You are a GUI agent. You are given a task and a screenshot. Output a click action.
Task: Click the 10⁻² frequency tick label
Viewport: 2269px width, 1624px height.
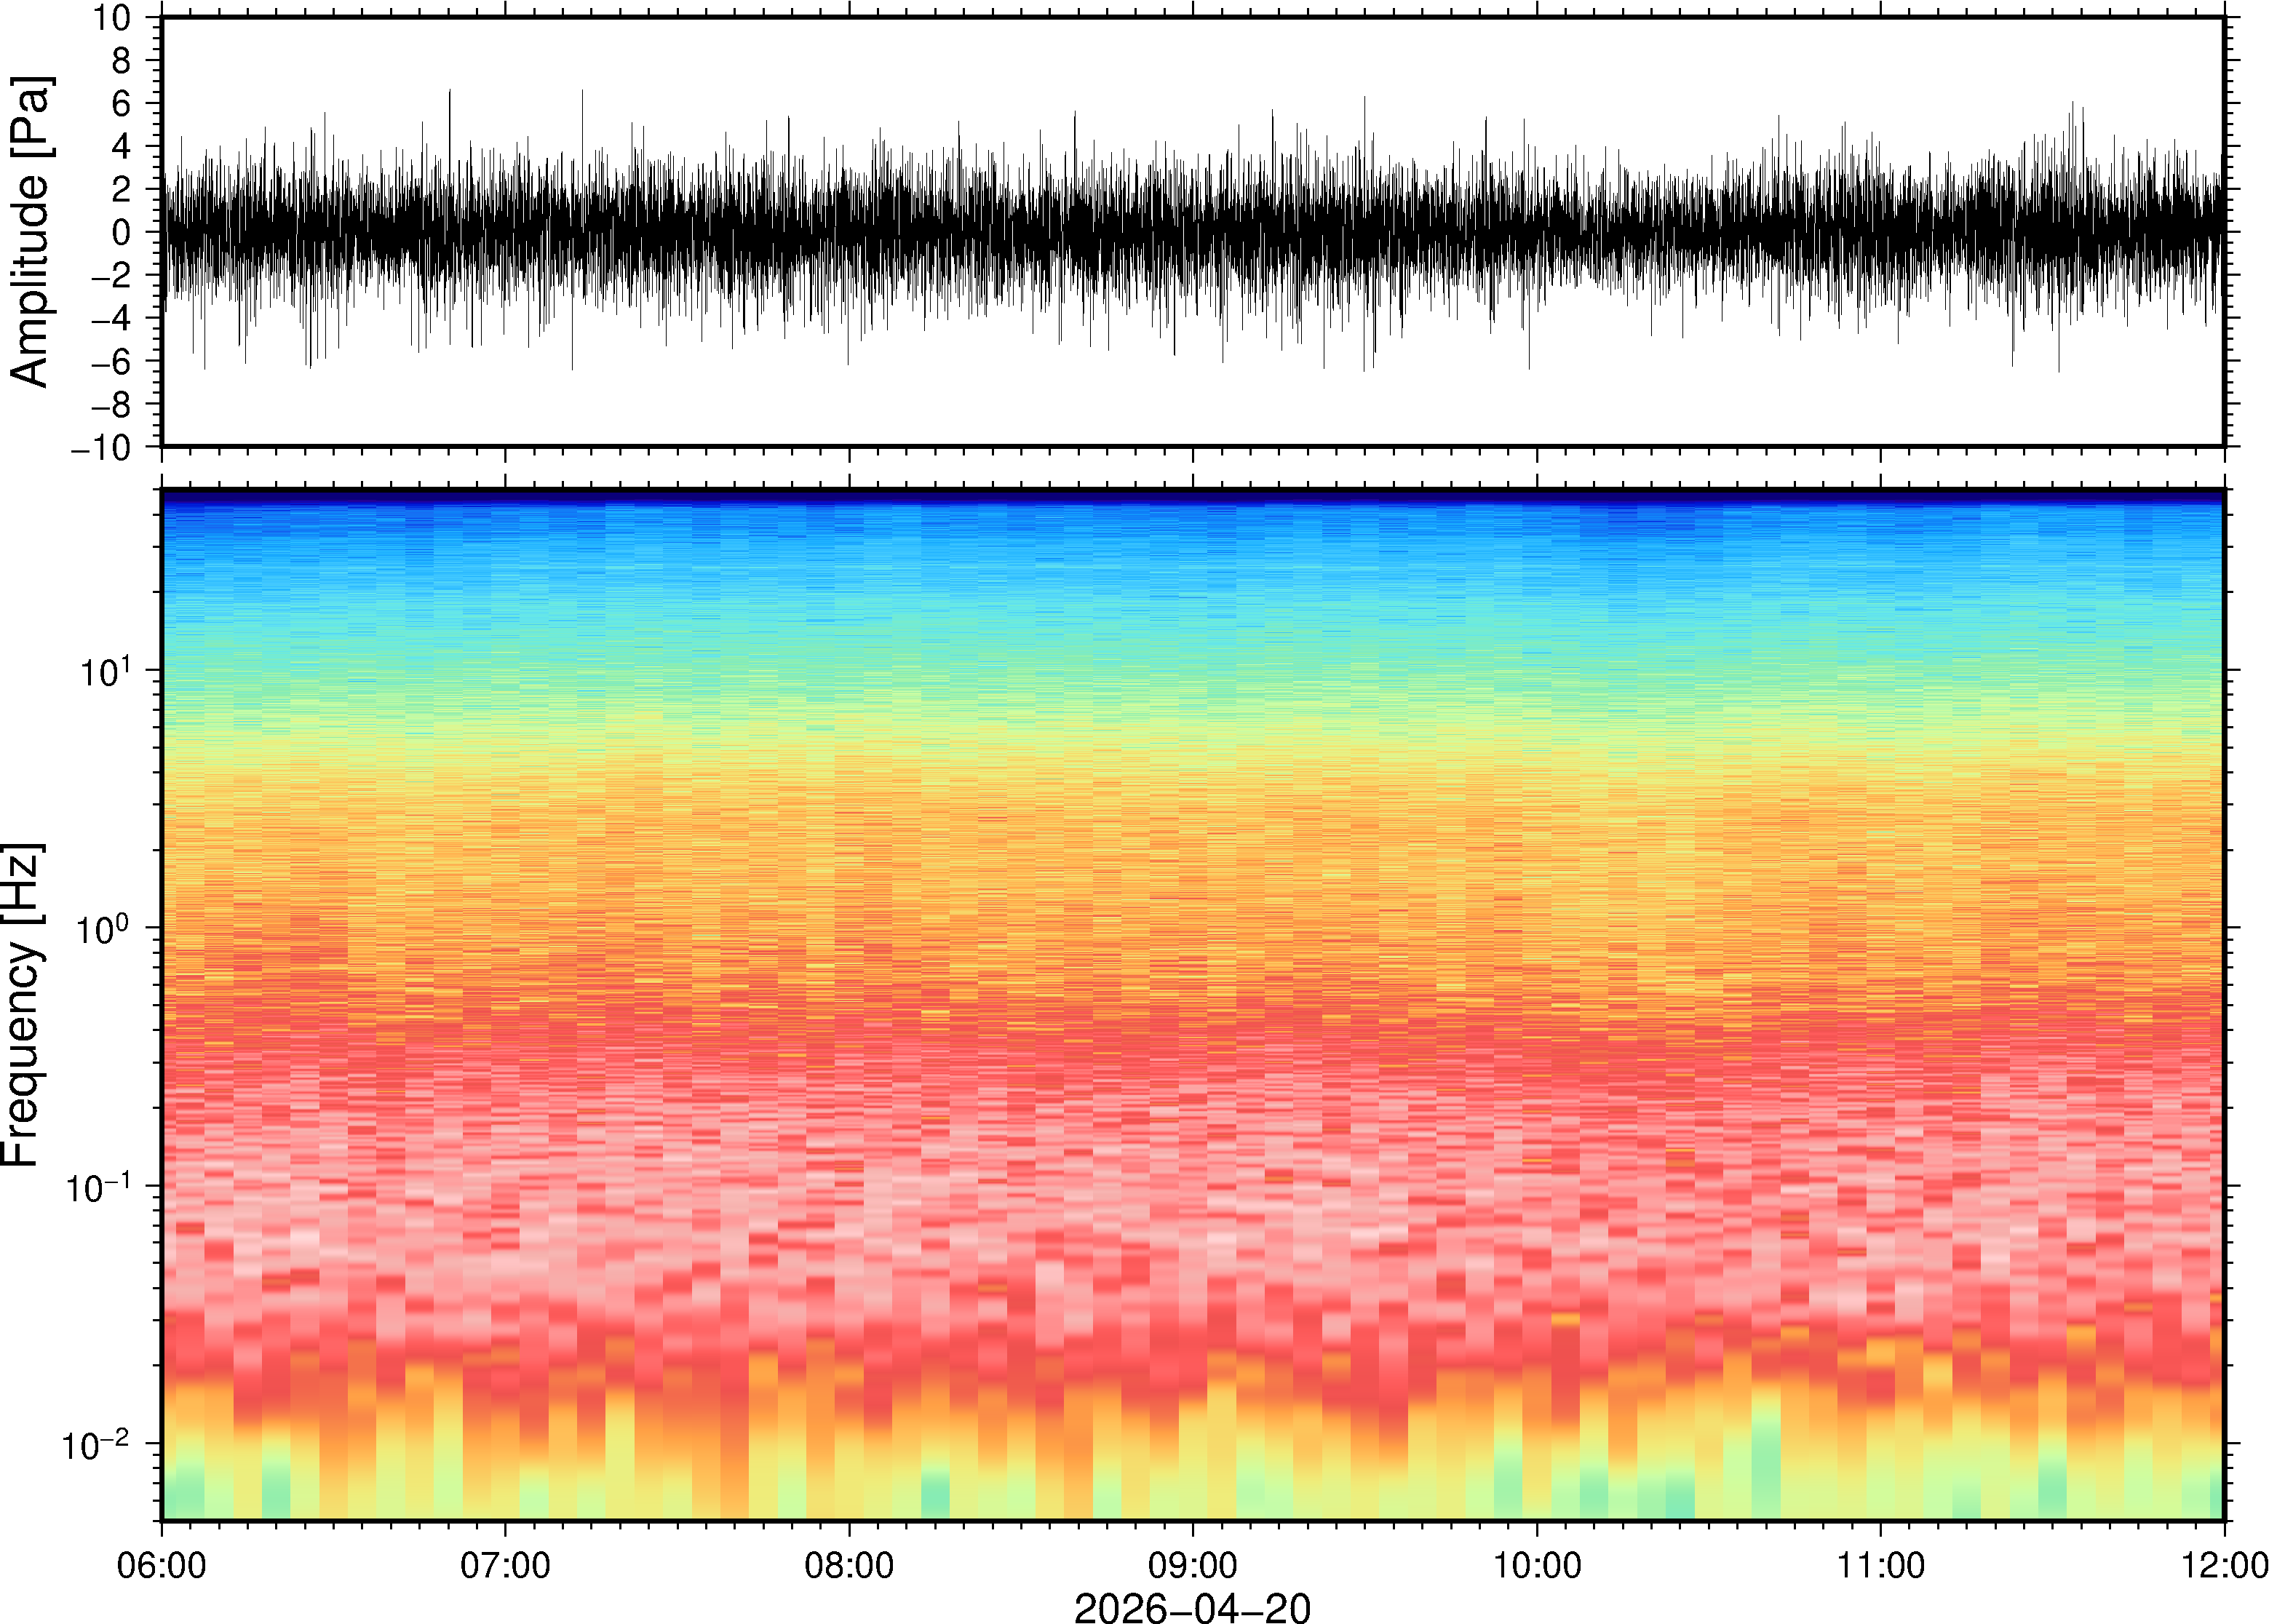click(x=97, y=1445)
